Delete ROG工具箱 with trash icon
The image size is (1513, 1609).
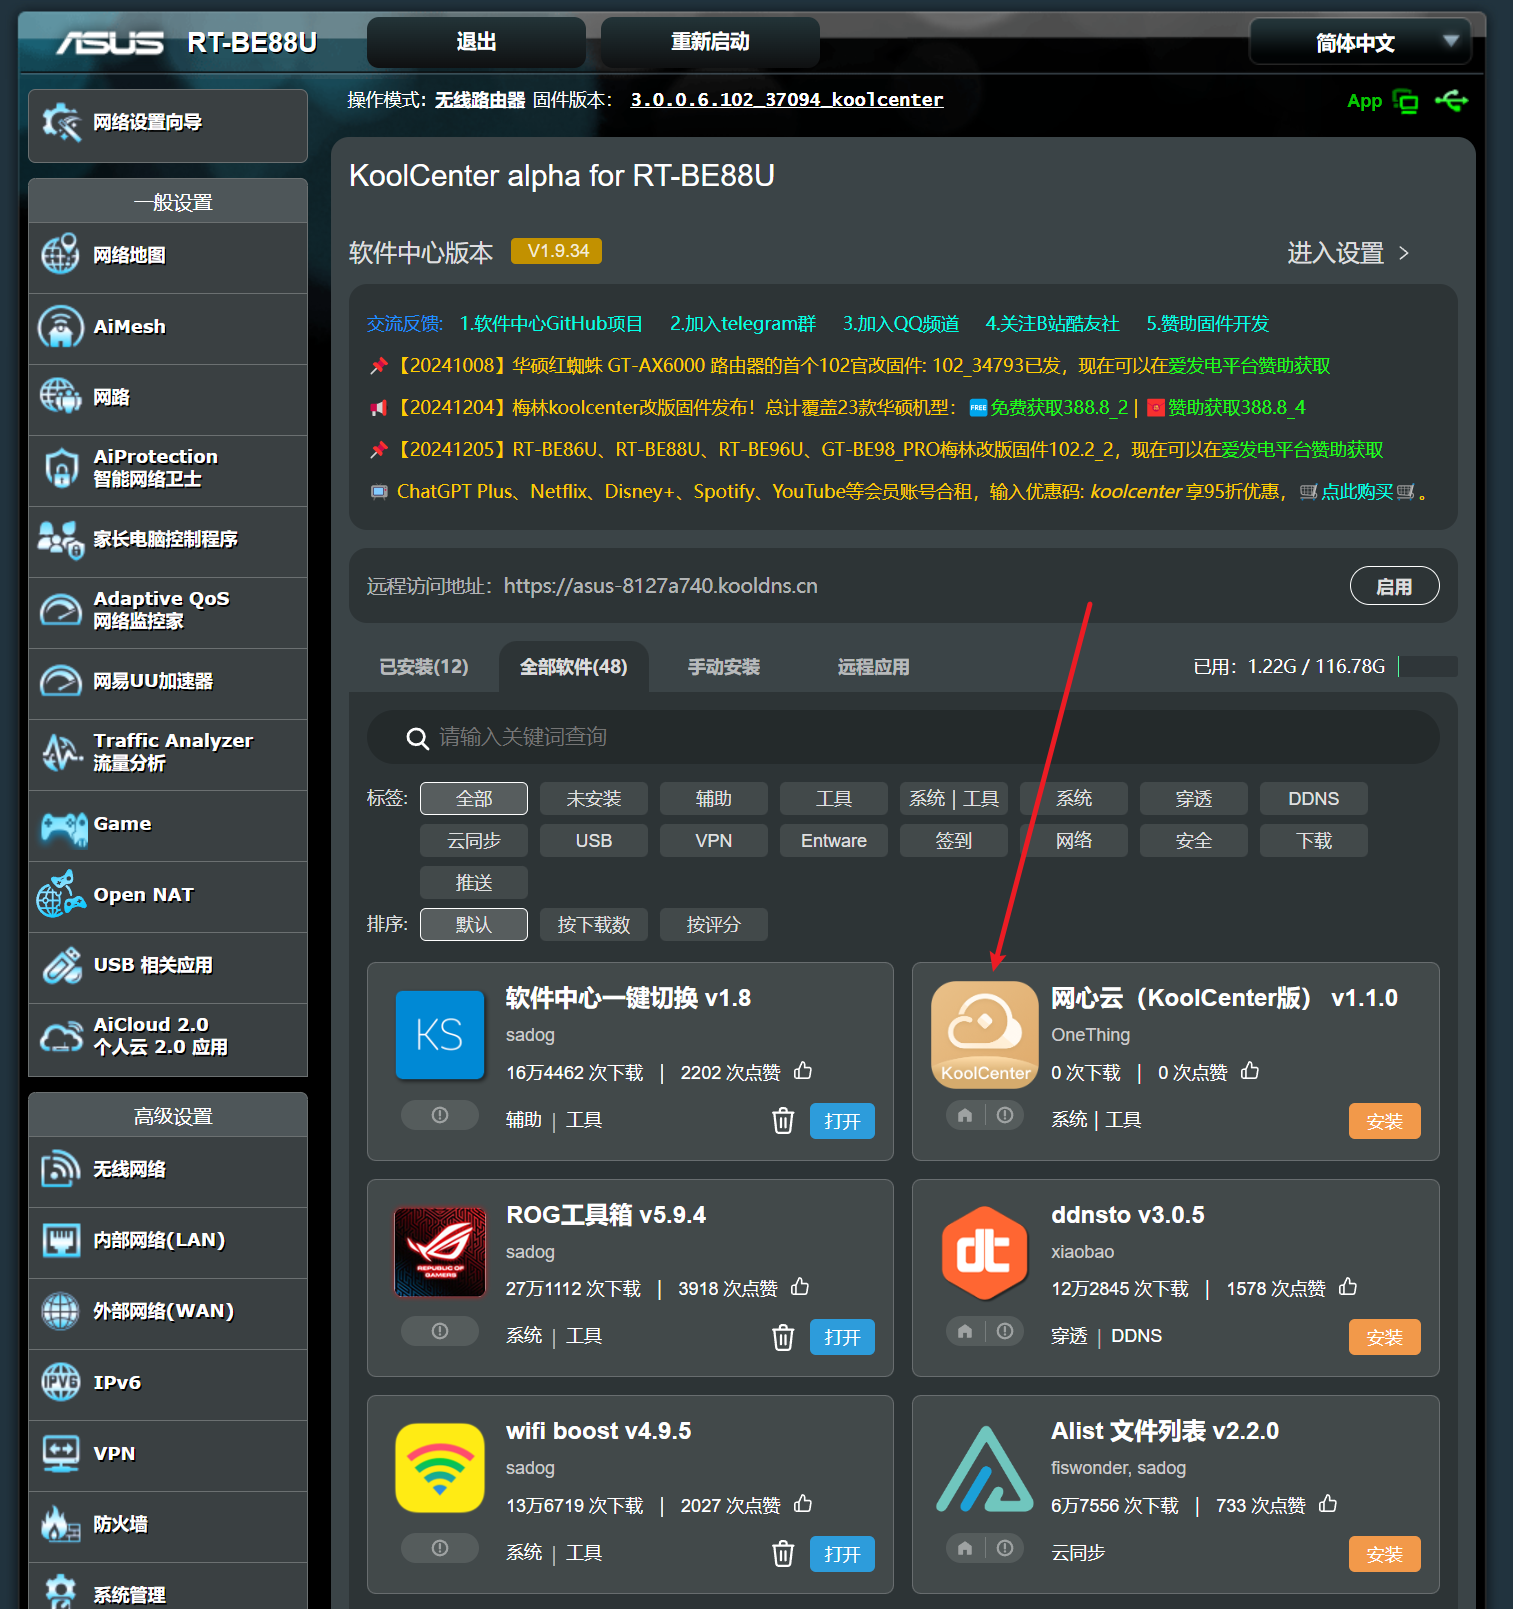[783, 1337]
